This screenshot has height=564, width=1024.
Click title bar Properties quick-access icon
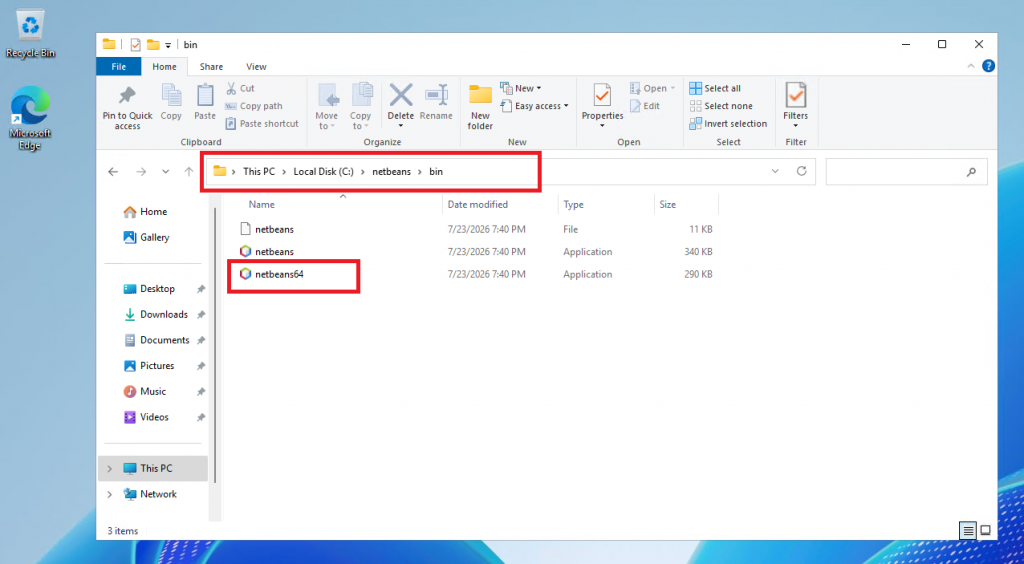(x=136, y=44)
